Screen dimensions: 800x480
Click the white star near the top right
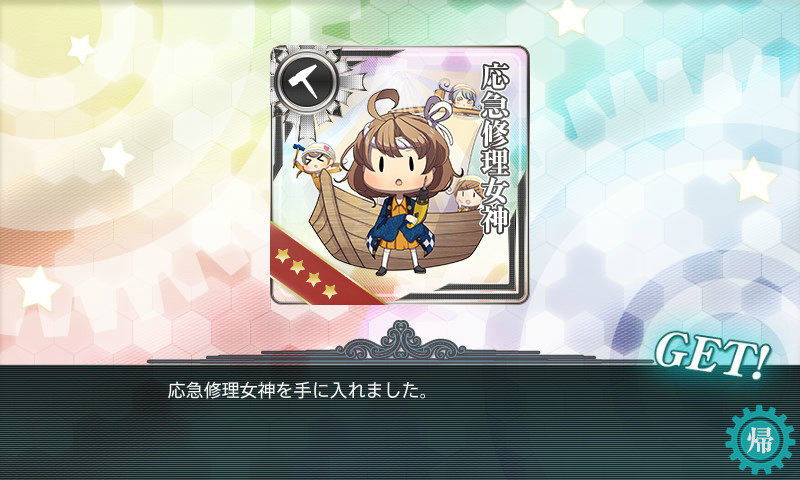[x=569, y=17]
